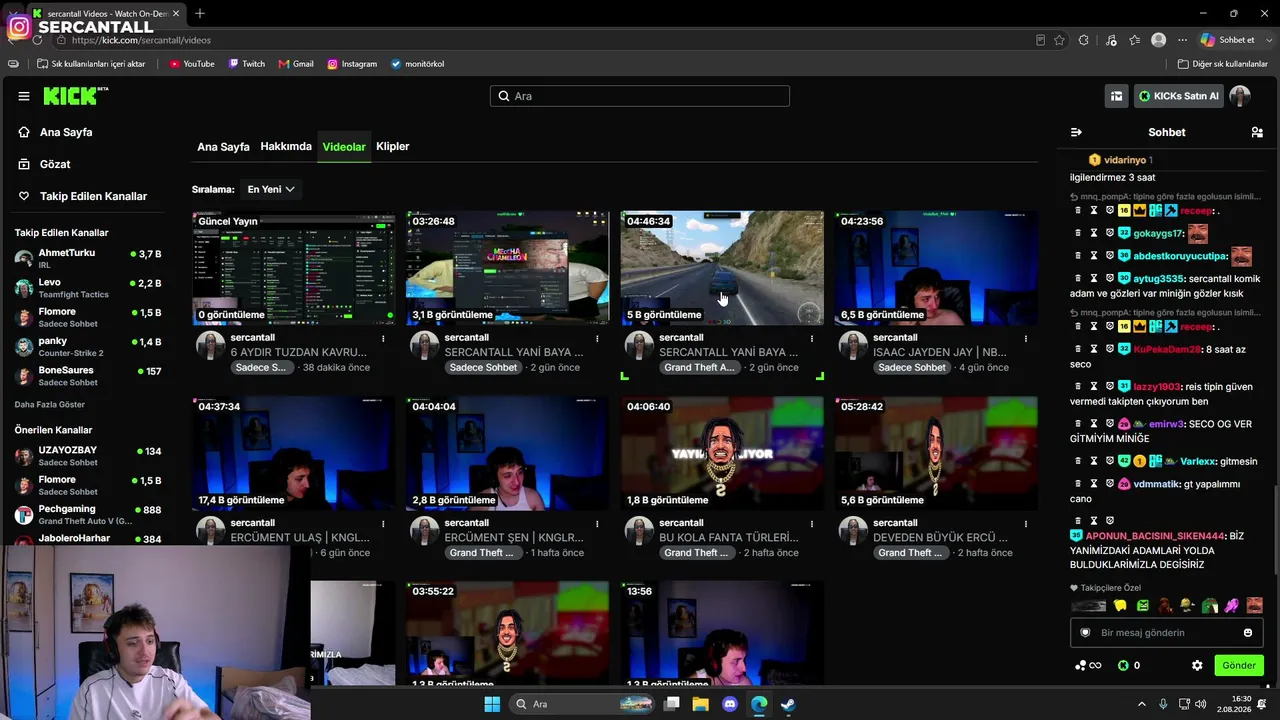Image resolution: width=1280 pixels, height=720 pixels.
Task: Open the Kick profile avatar menu
Action: [1240, 96]
